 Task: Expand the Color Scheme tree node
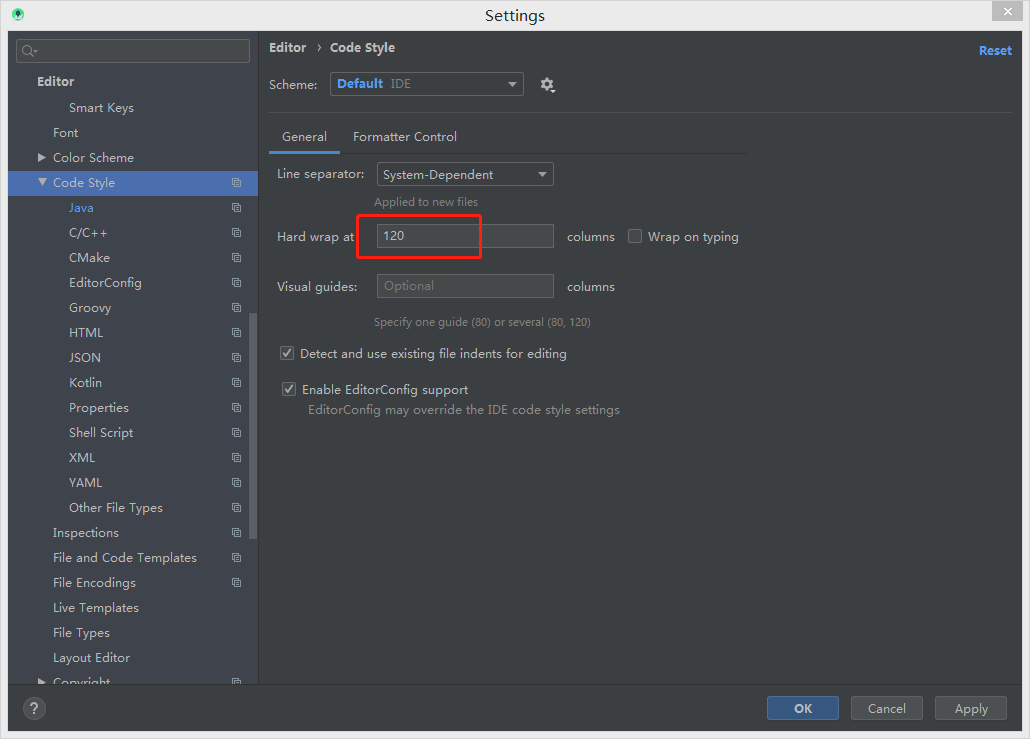42,158
